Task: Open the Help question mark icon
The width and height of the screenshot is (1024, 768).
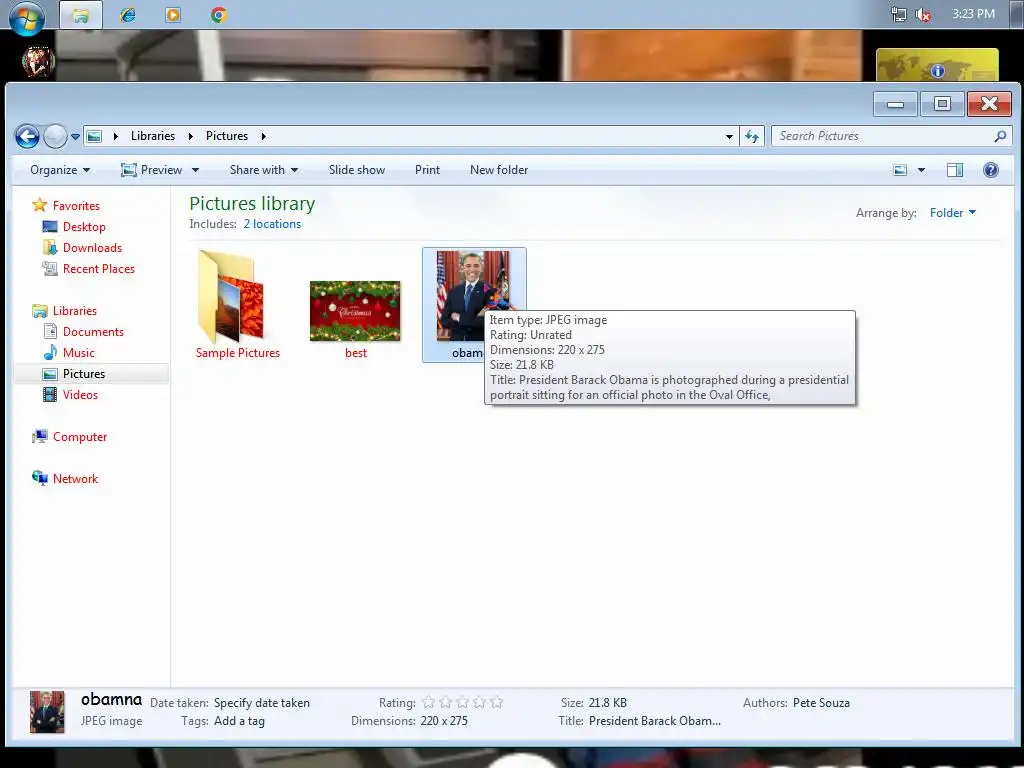Action: [991, 170]
